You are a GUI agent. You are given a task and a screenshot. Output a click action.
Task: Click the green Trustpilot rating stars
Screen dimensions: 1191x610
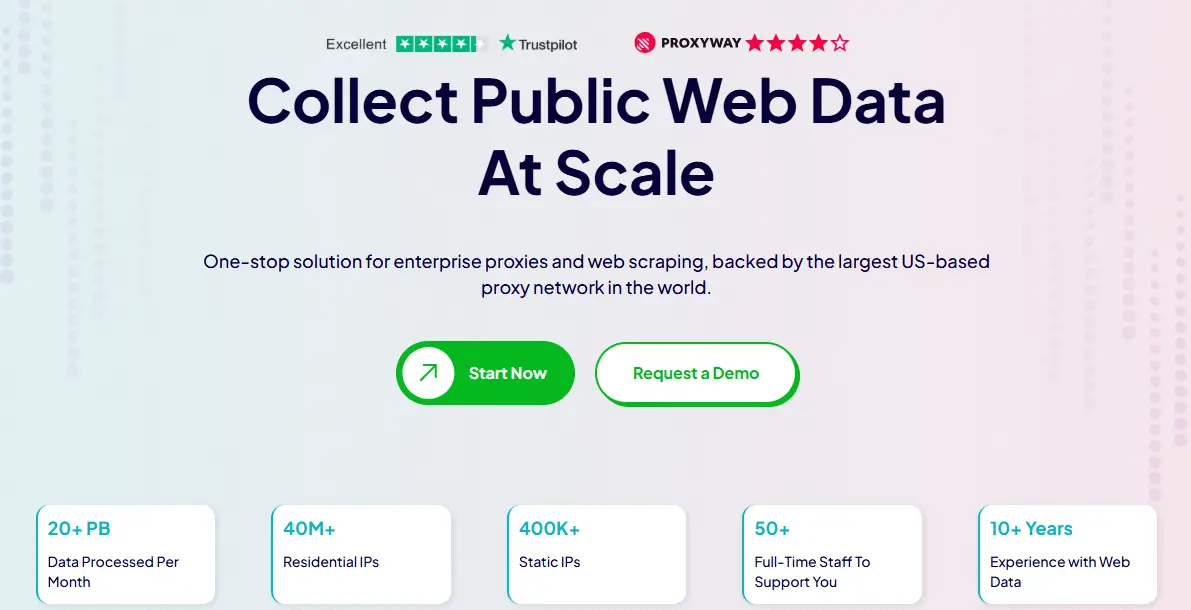[440, 44]
